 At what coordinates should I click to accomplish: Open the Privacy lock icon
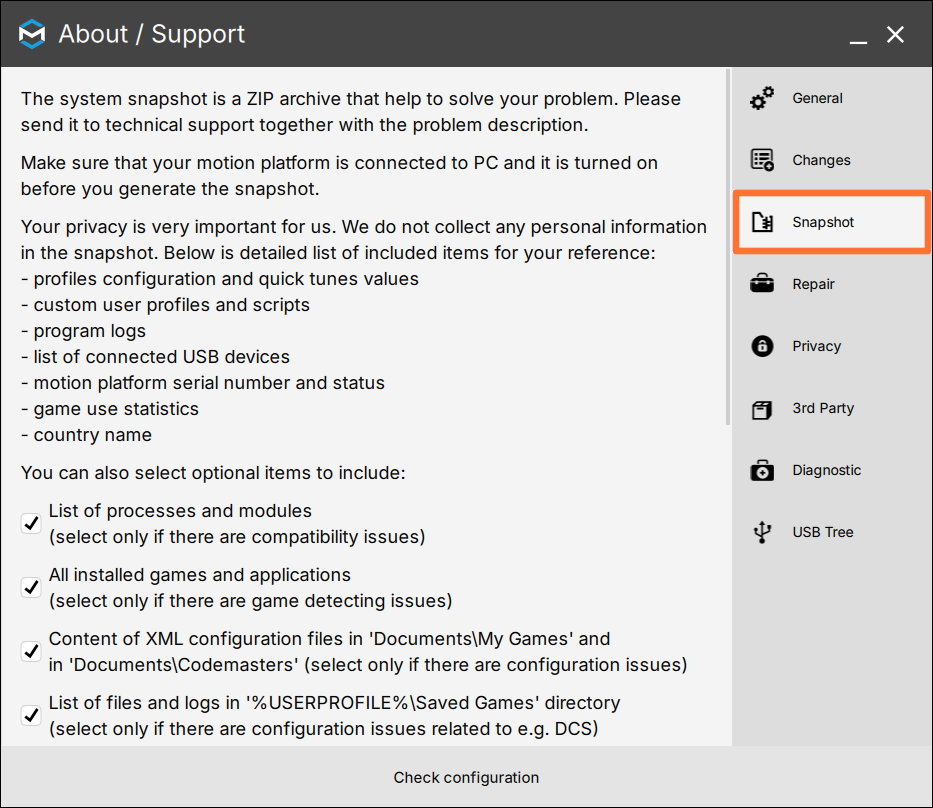point(762,346)
